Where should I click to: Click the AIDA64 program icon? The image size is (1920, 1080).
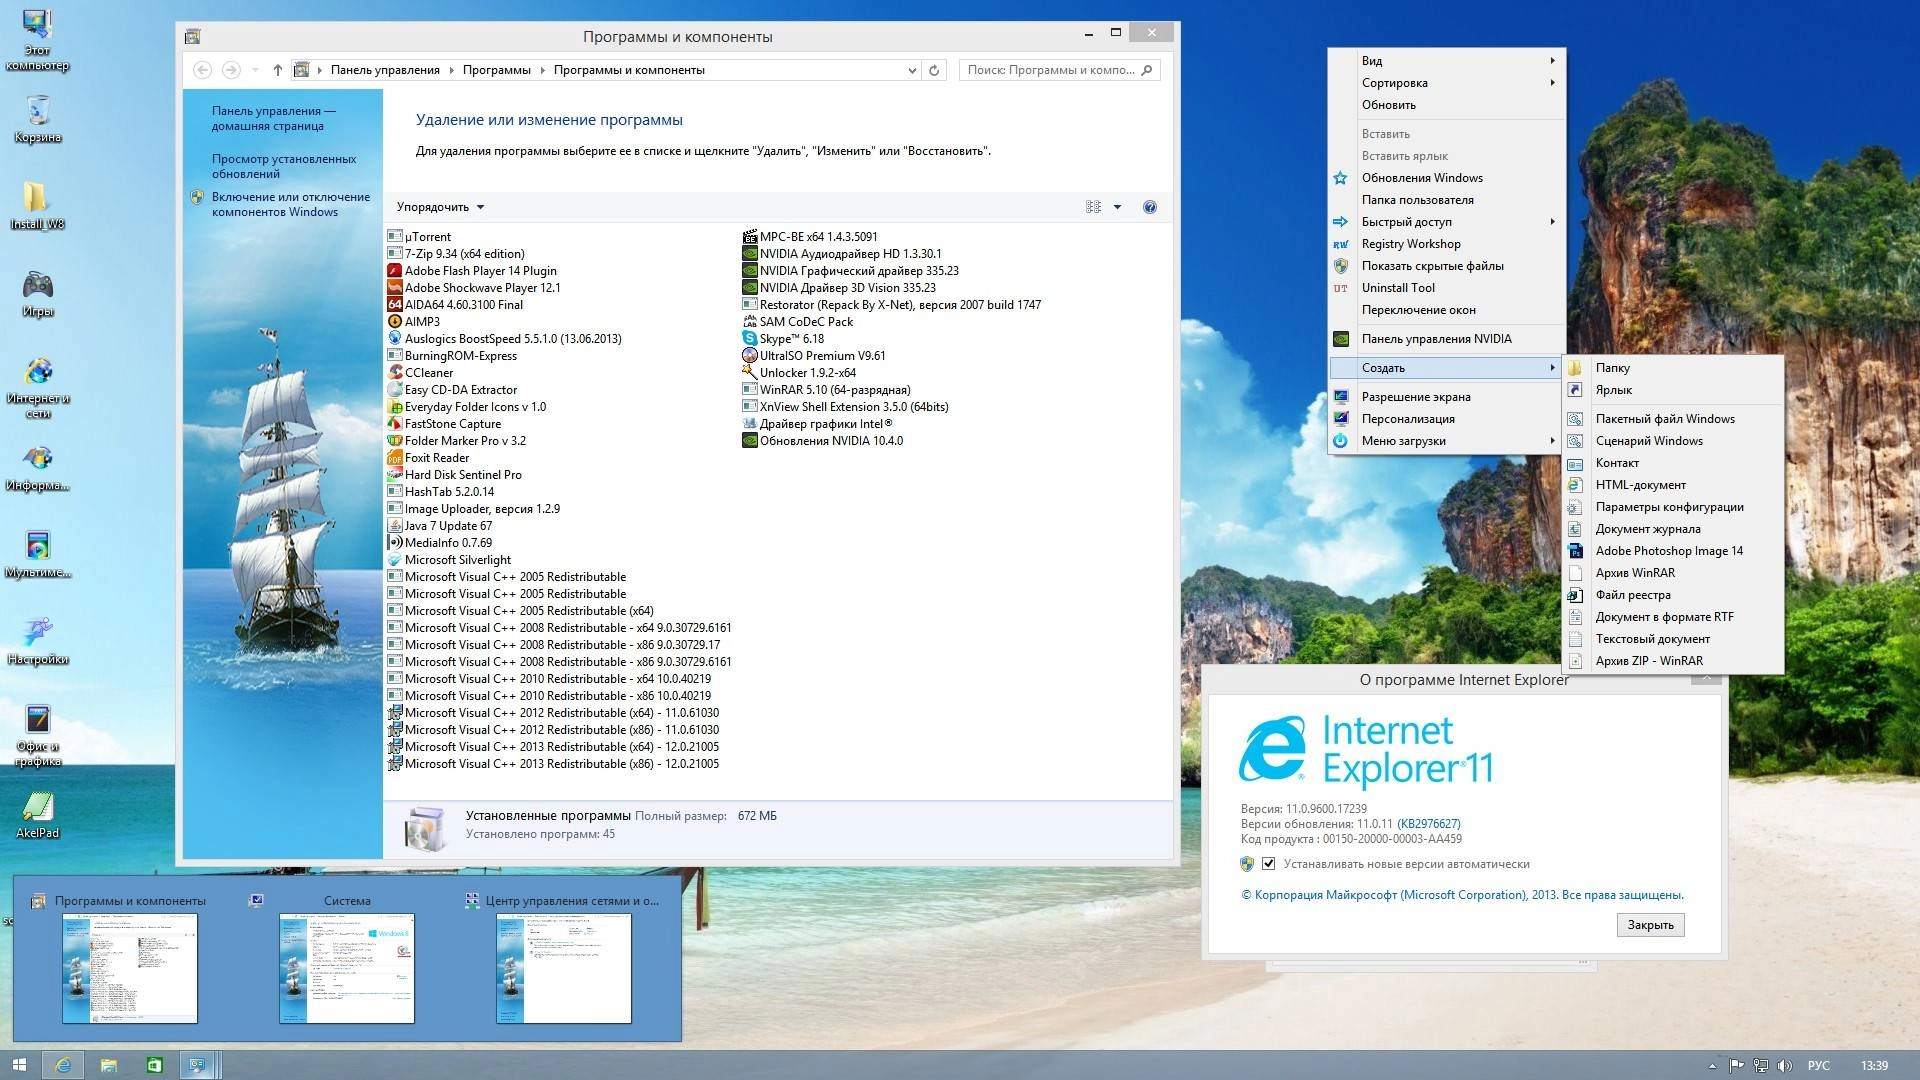point(395,304)
